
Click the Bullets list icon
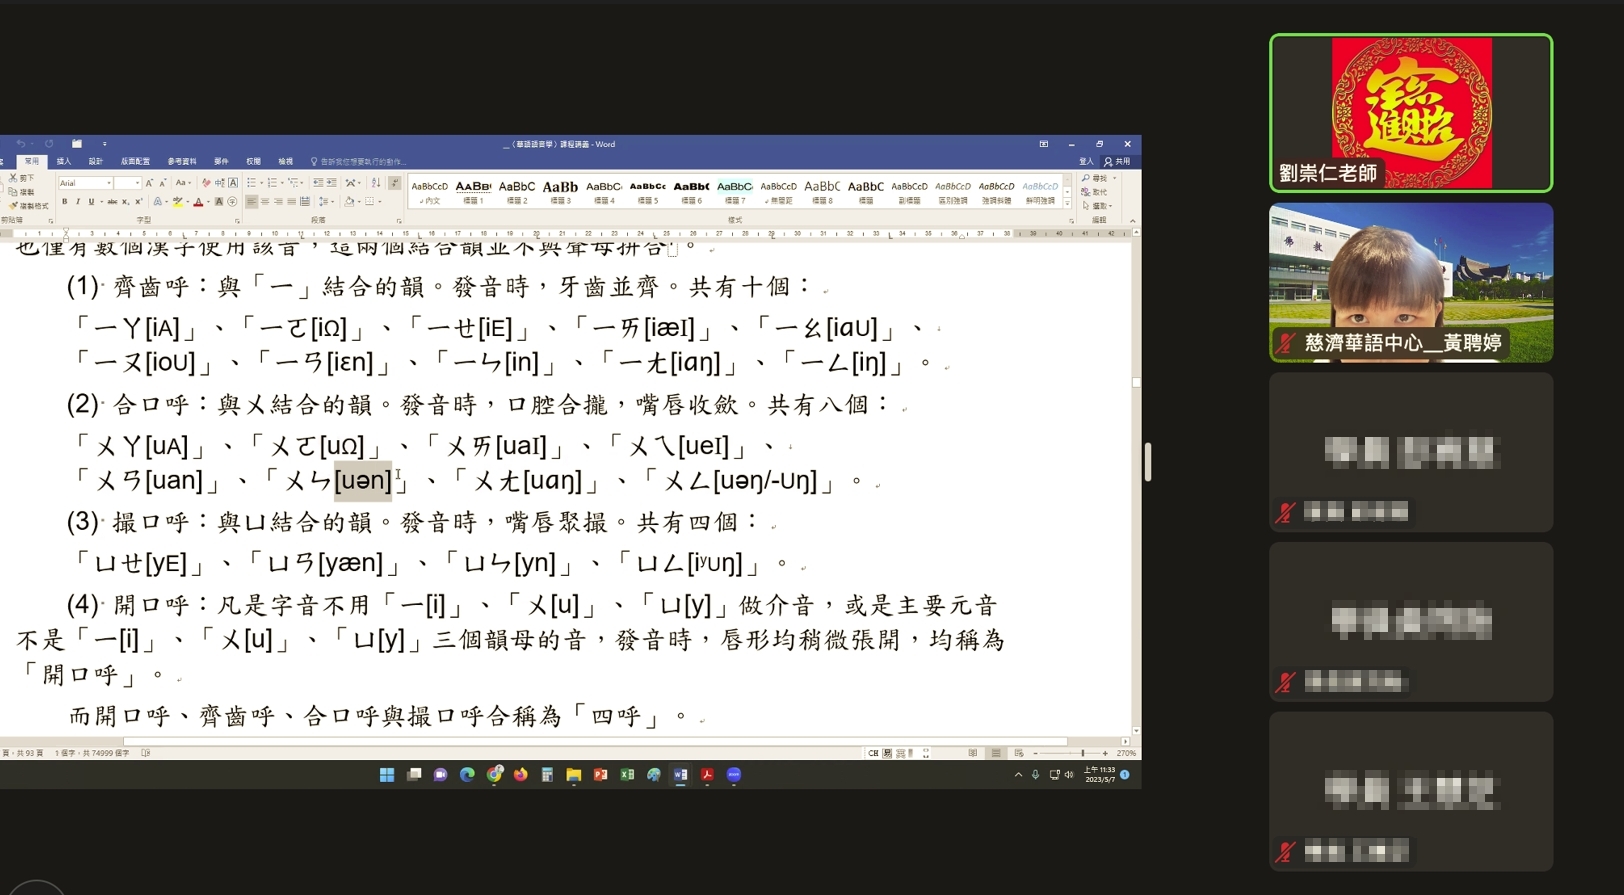(251, 183)
